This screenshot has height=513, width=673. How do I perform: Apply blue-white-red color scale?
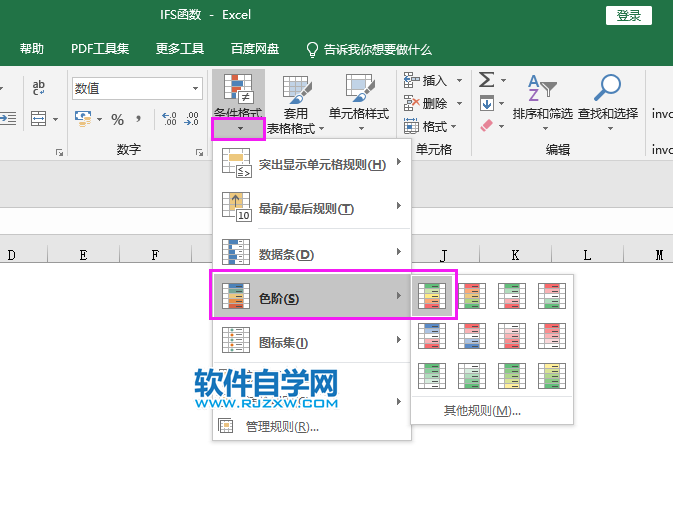[x=432, y=336]
